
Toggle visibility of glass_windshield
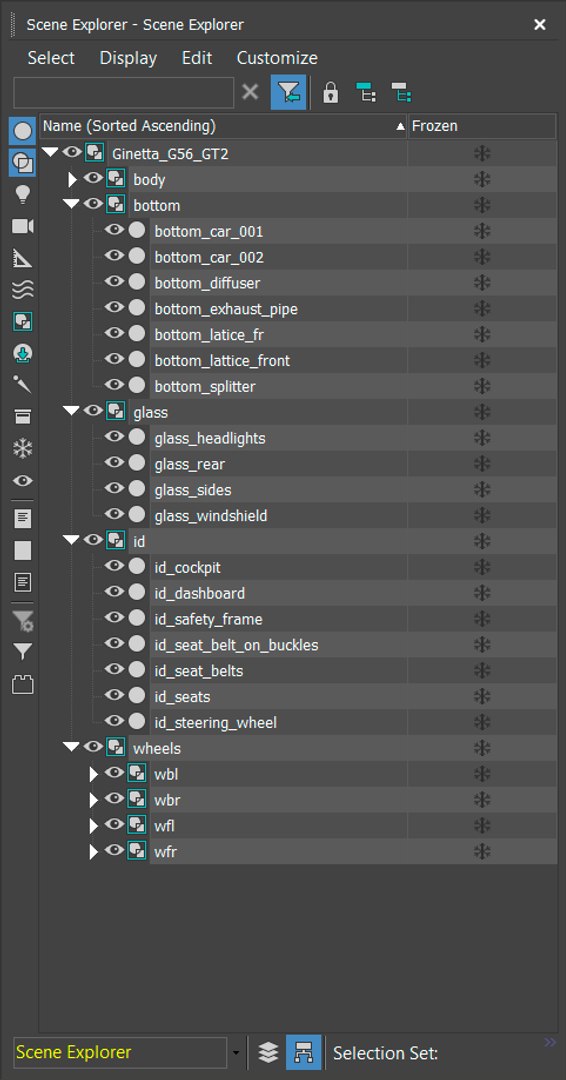click(x=114, y=515)
